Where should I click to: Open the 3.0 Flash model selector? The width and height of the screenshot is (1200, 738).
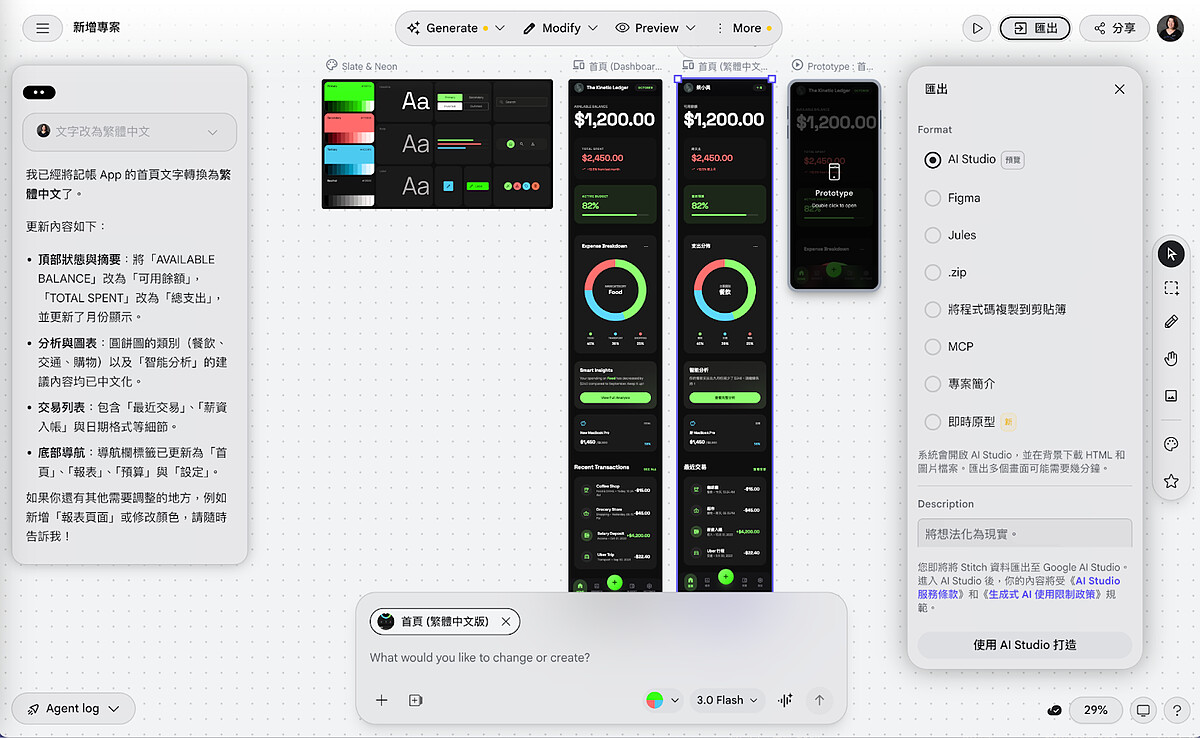[x=725, y=700]
